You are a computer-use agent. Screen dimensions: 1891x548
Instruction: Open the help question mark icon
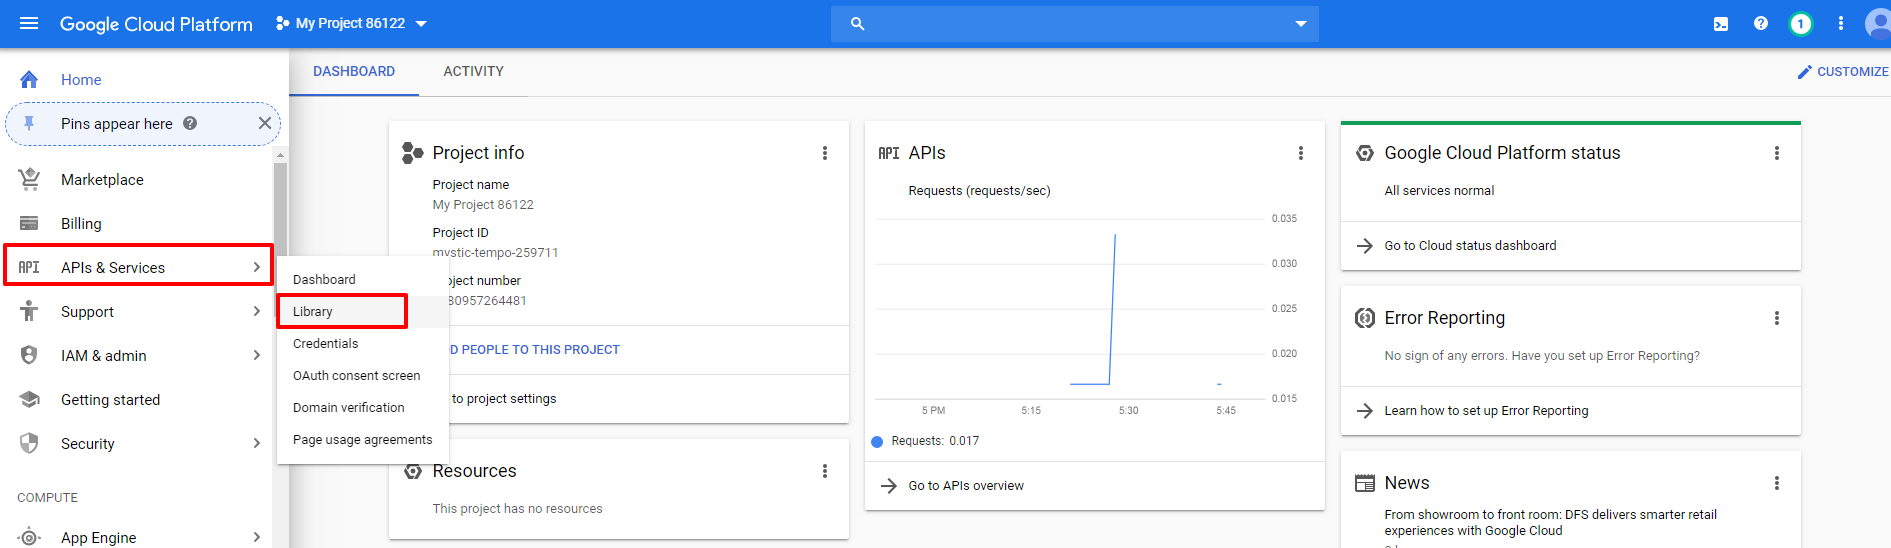point(1760,24)
